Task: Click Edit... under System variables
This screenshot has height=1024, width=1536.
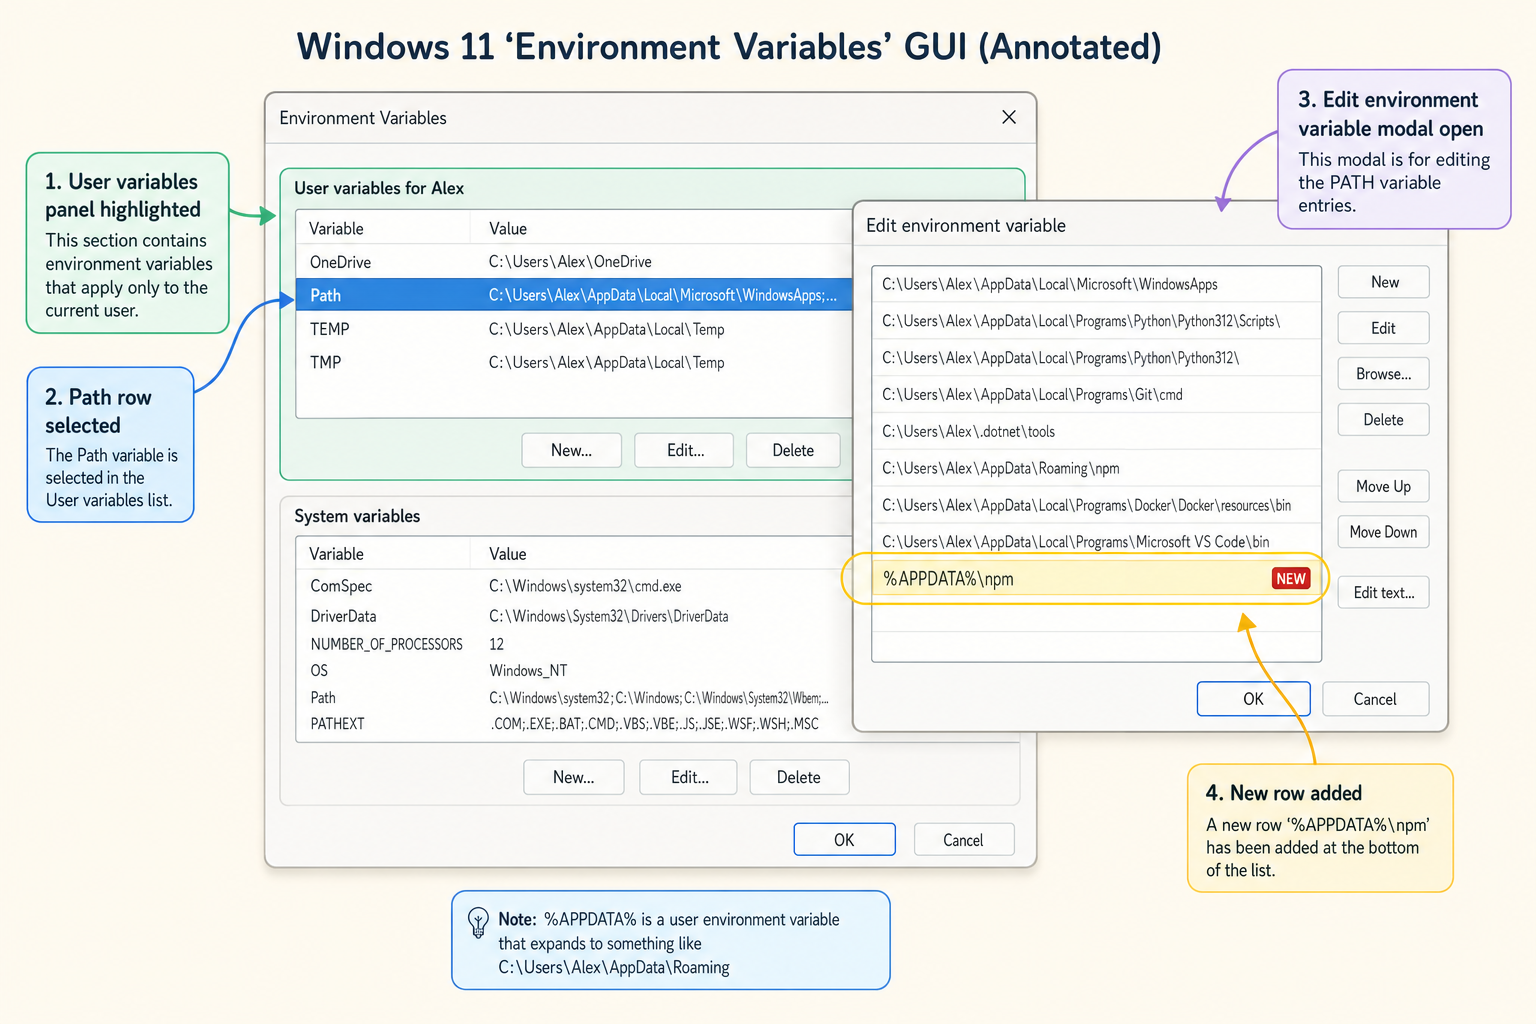Action: click(689, 777)
